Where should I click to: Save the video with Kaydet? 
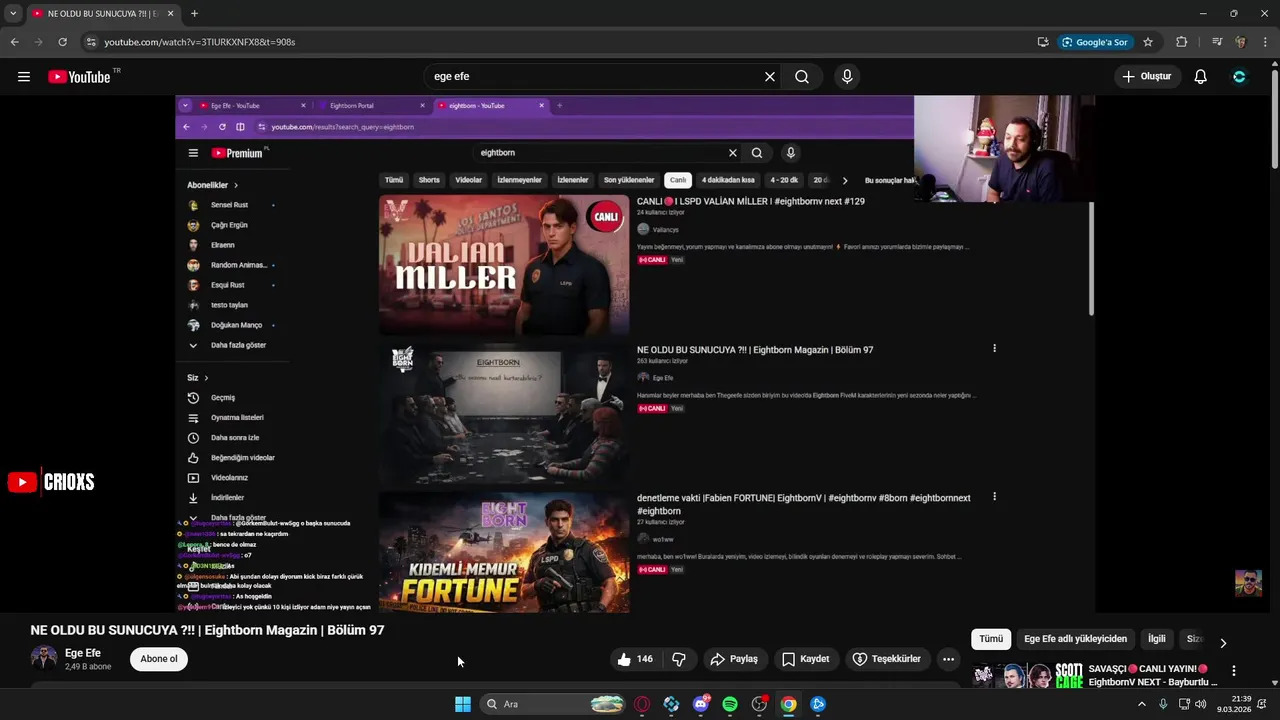(x=806, y=659)
